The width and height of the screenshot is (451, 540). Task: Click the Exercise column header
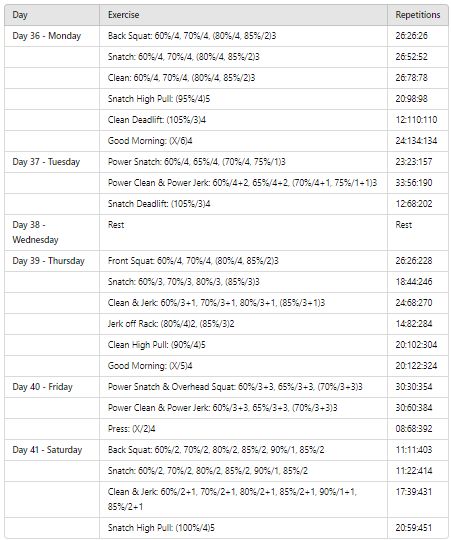243,15
